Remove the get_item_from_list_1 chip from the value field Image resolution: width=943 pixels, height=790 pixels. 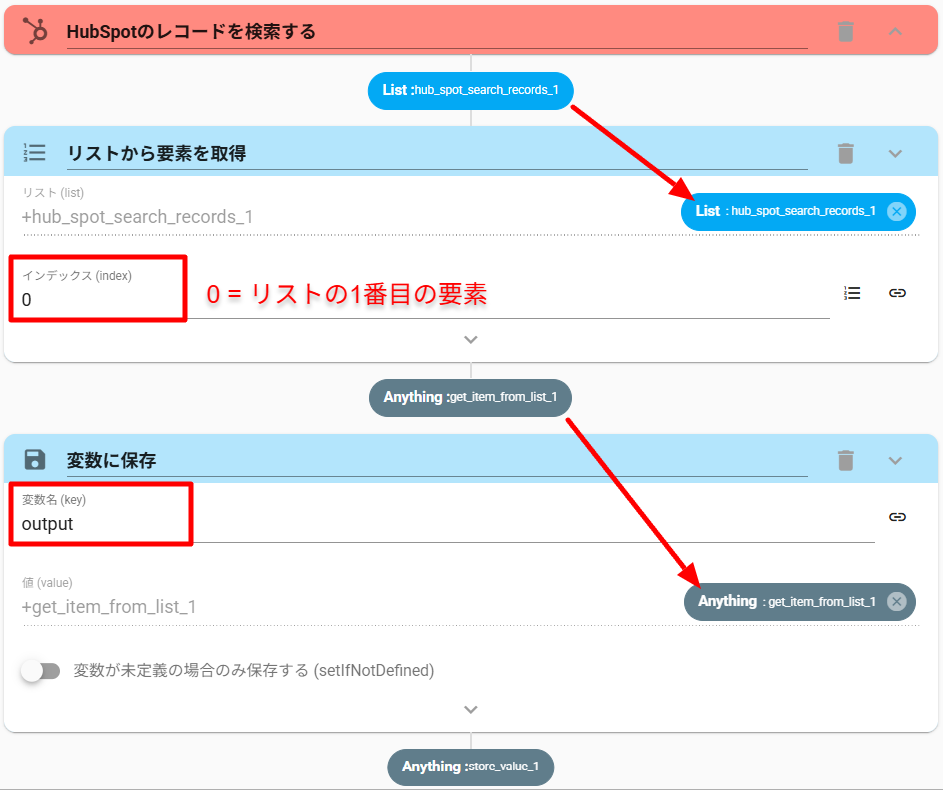click(x=896, y=601)
